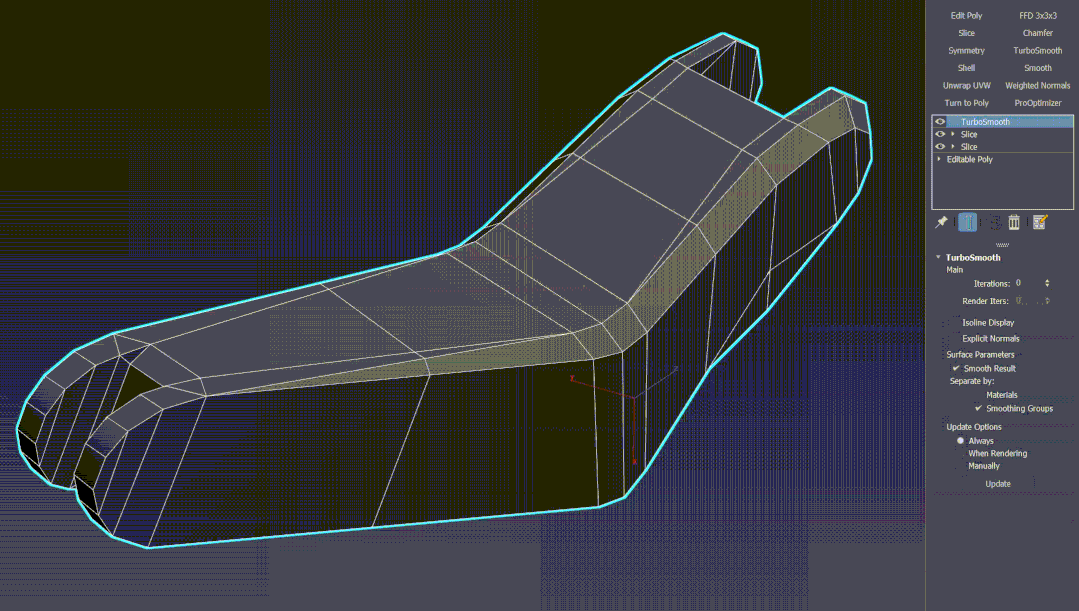
Task: Toggle Show End Result icon
Action: (967, 222)
